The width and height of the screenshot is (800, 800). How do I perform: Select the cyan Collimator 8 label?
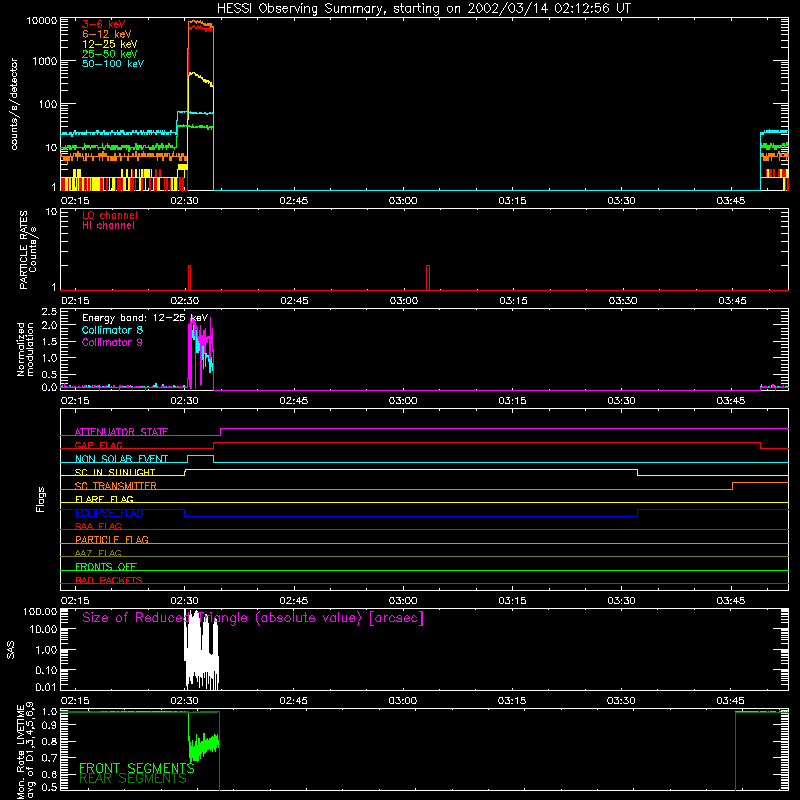point(112,330)
